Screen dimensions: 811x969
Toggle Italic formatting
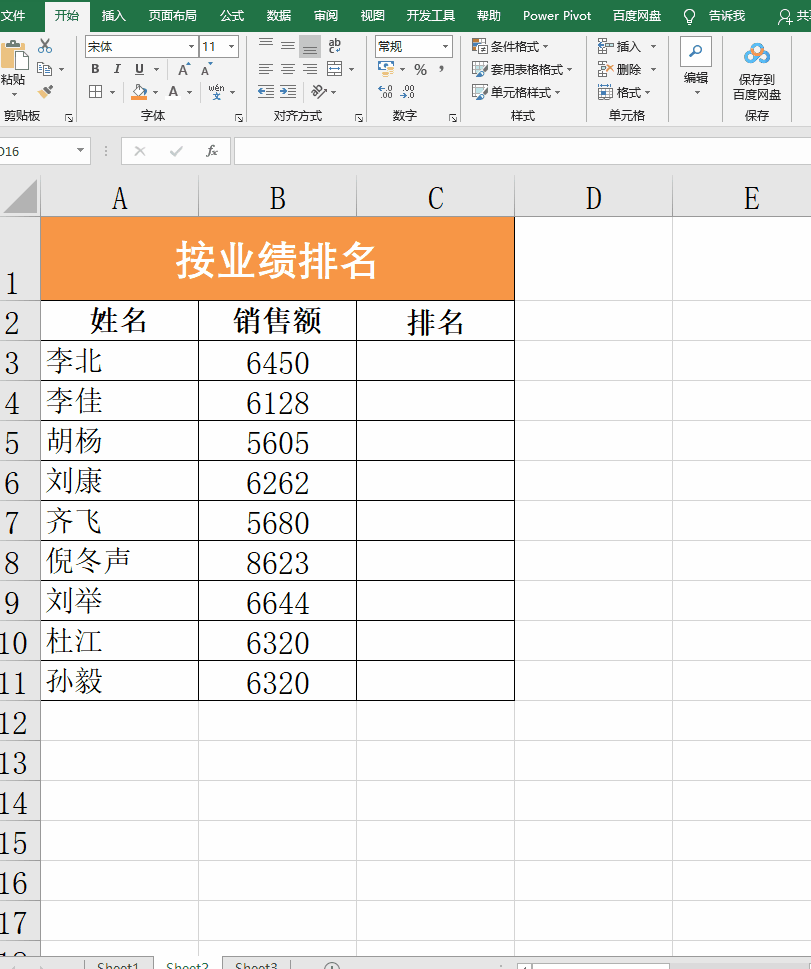pos(117,69)
